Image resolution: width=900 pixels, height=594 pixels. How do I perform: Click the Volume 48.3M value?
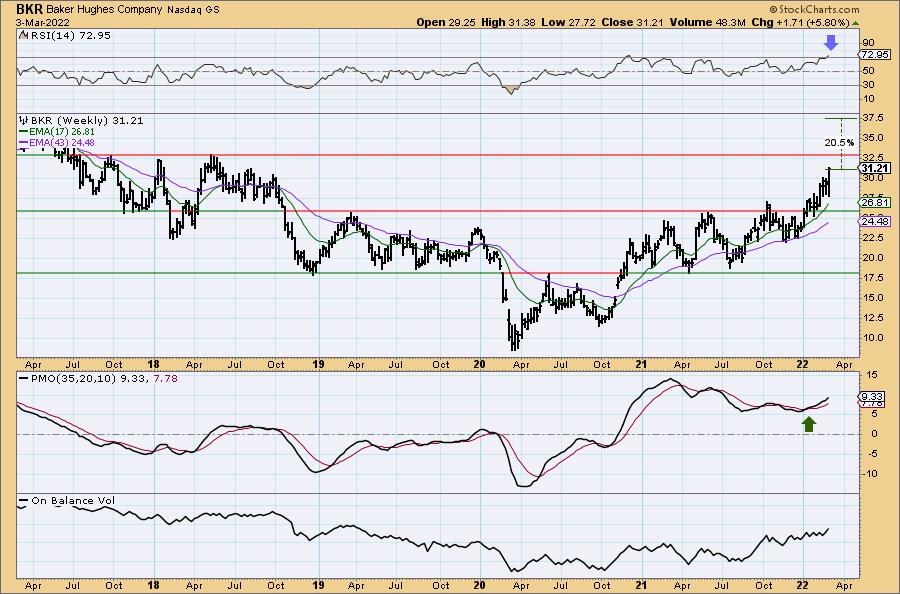click(707, 22)
